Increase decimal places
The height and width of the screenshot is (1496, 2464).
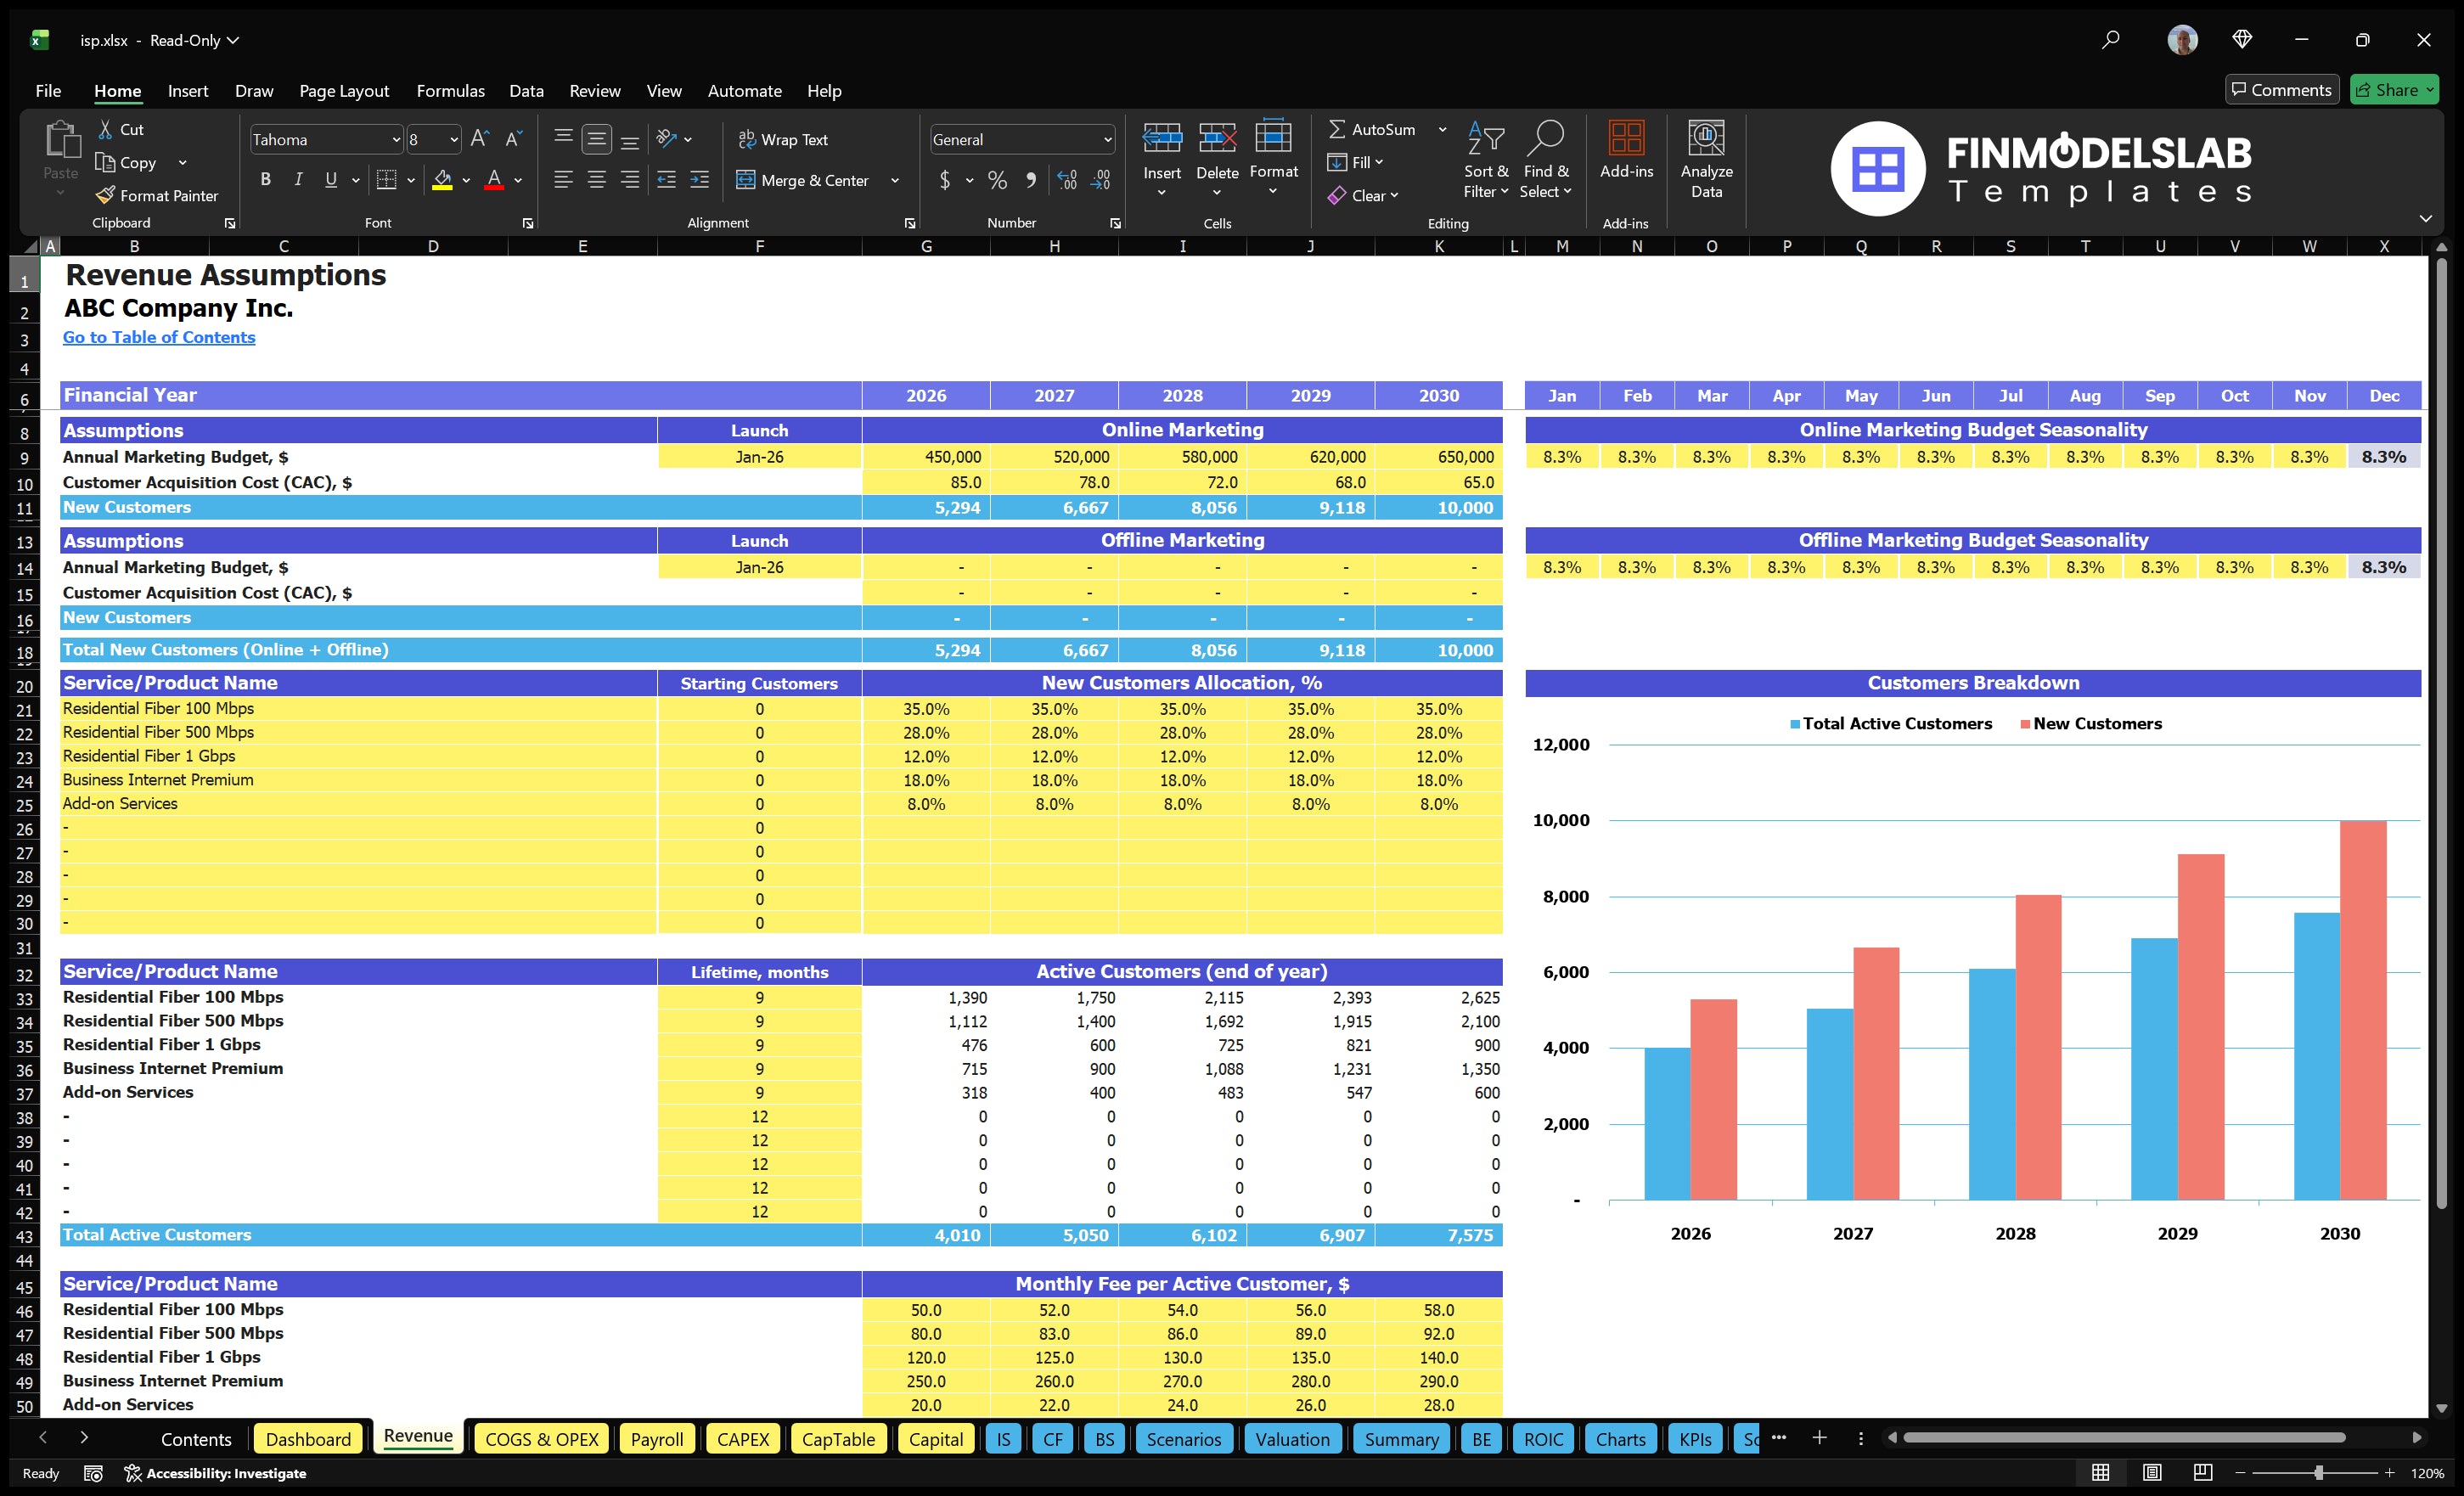coord(1066,180)
